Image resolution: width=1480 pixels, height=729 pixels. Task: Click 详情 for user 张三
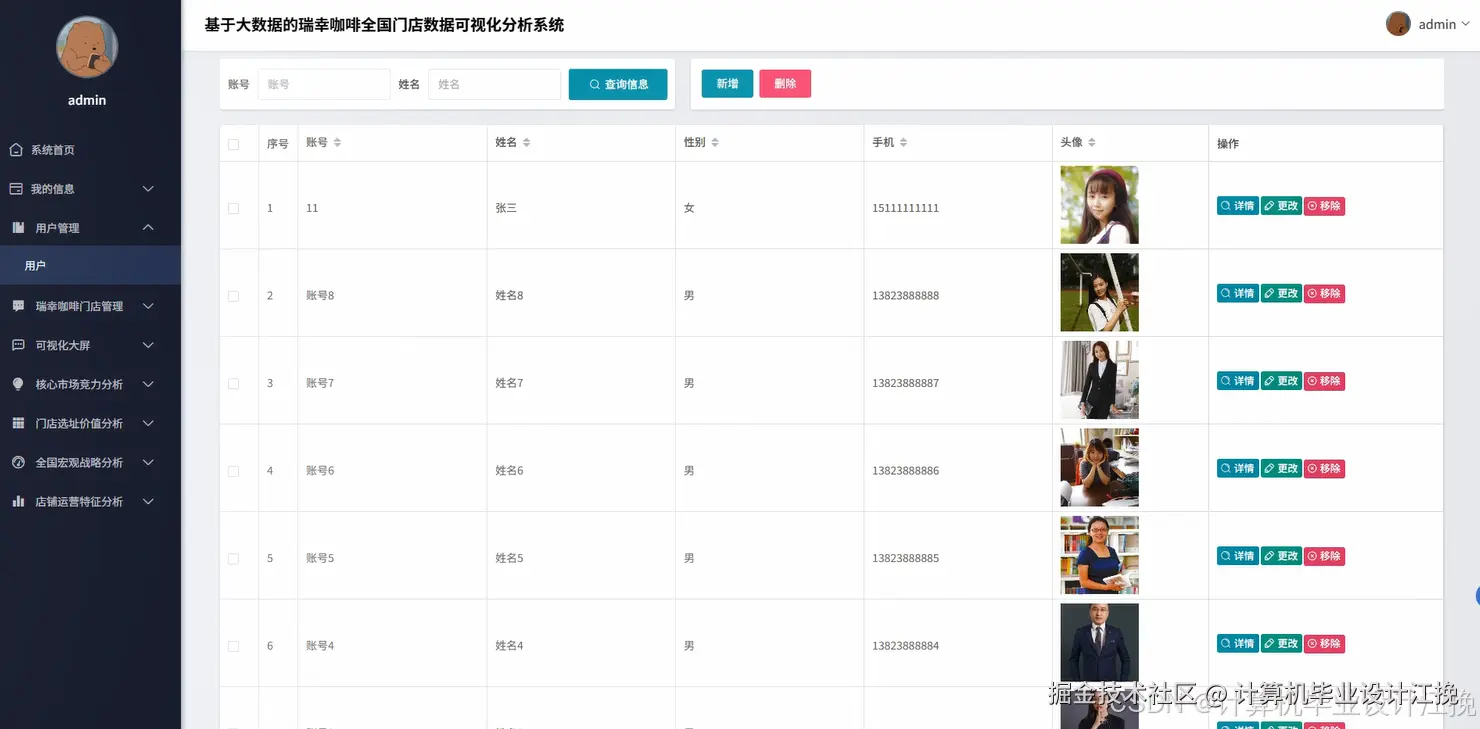1237,206
